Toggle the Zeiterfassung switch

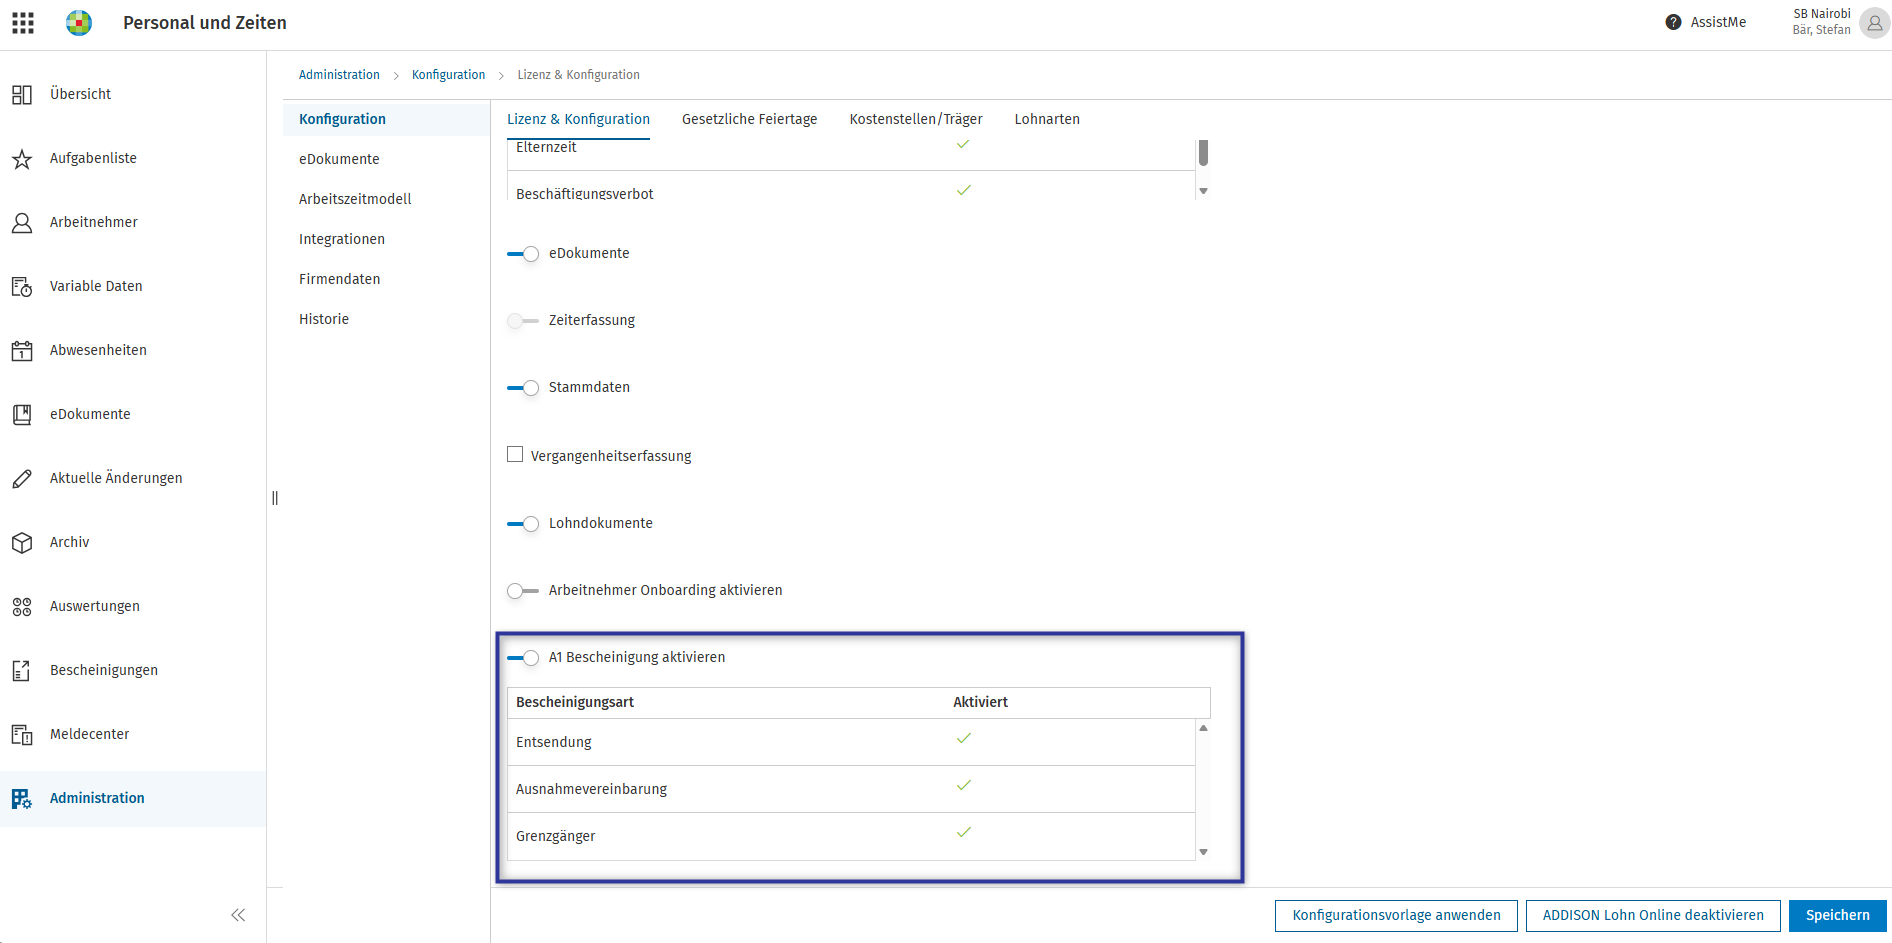pyautogui.click(x=523, y=321)
